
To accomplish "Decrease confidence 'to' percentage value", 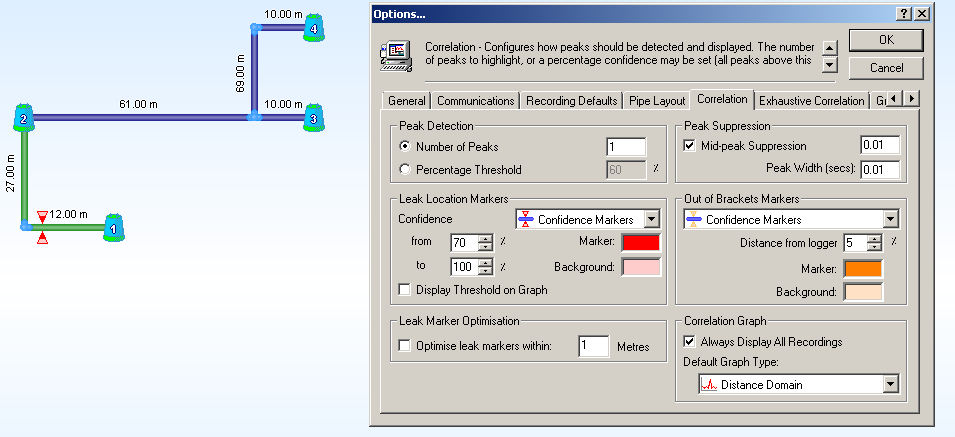I will coord(485,271).
